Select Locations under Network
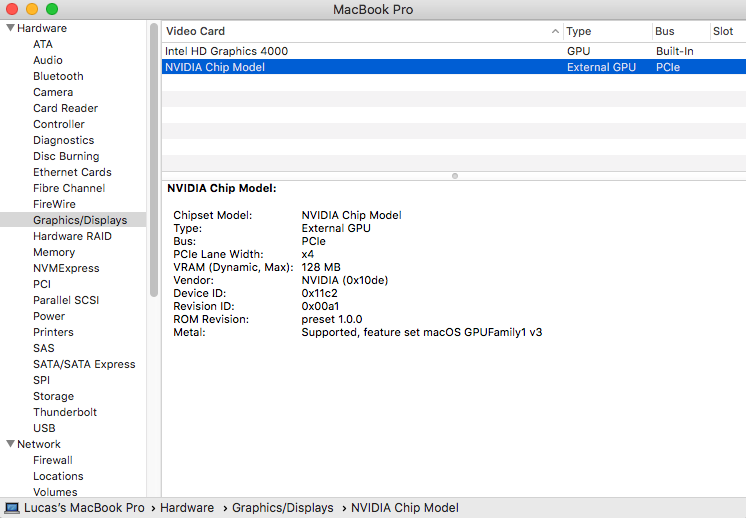The width and height of the screenshot is (746, 518). [x=58, y=476]
